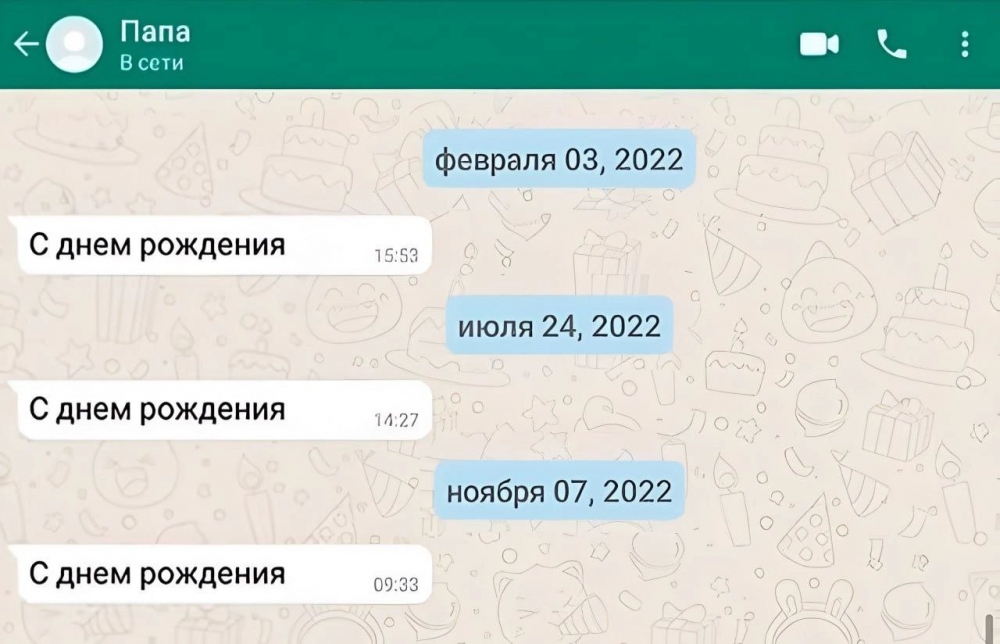Click the 'С днем рождения' text in the first bubble
This screenshot has height=644, width=1000.
(157, 245)
